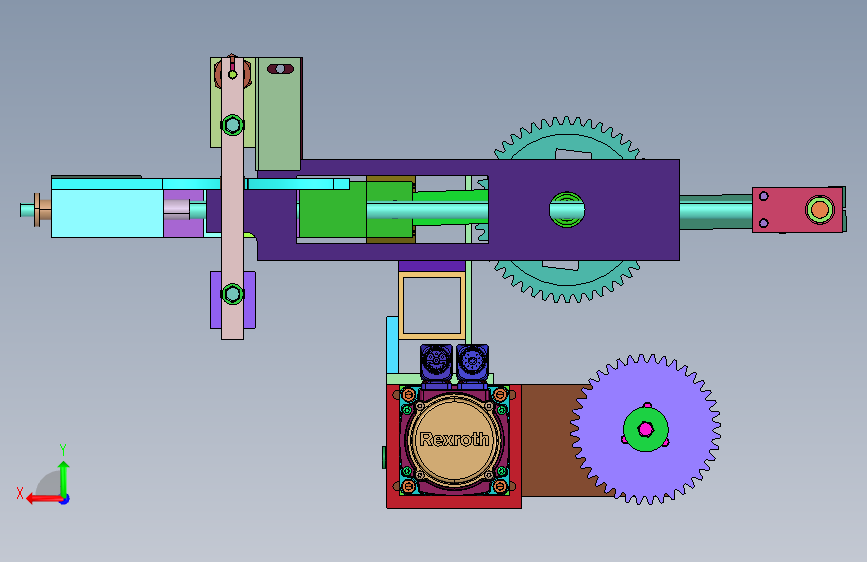Click the X axis arrow of the orientation triad
Image resolution: width=867 pixels, height=562 pixels.
point(44,499)
